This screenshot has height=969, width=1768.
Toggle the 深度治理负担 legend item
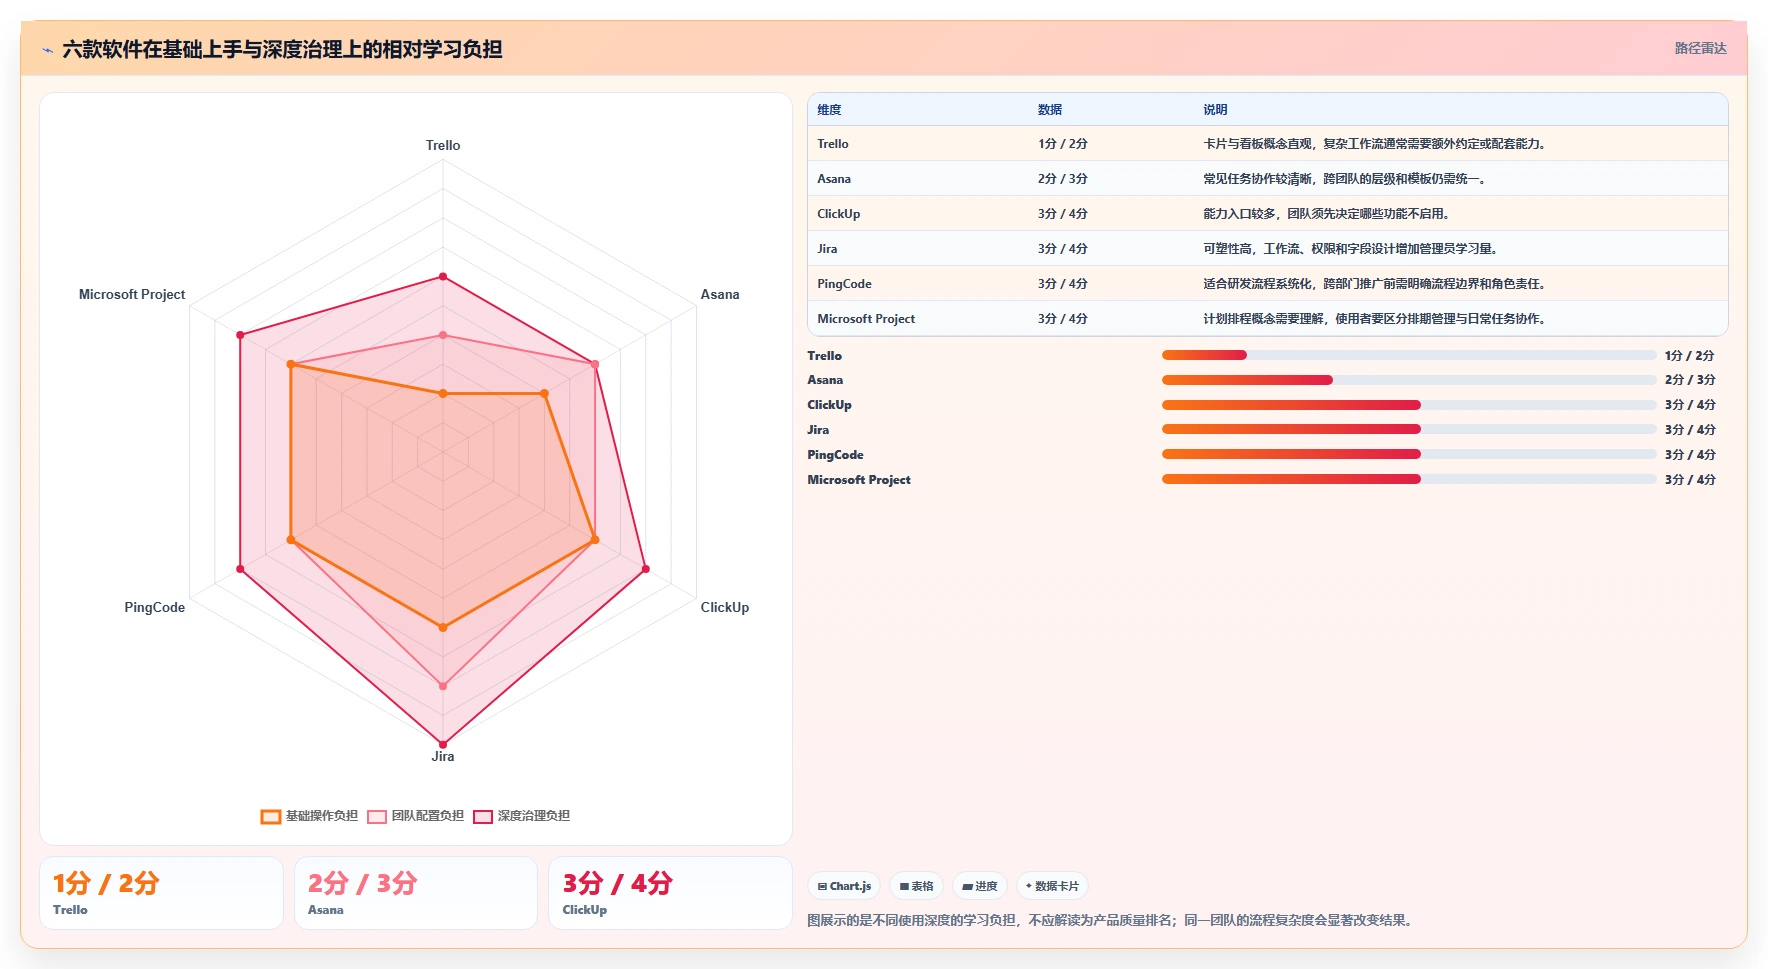coord(521,816)
